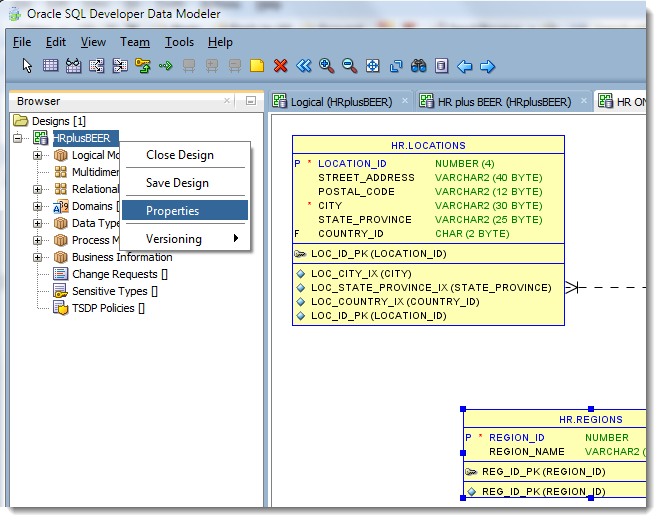Select Change Requests tree item

pyautogui.click(x=120, y=274)
